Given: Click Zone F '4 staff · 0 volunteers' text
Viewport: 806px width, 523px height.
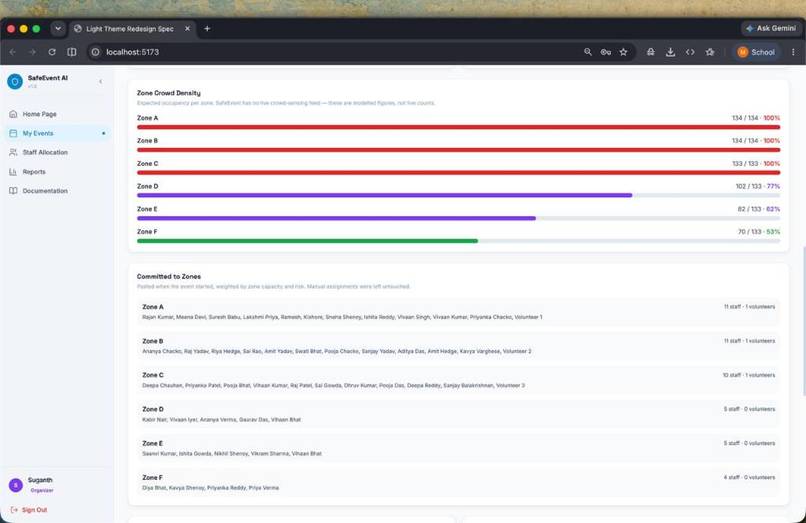Looking at the screenshot, I should click(x=749, y=478).
